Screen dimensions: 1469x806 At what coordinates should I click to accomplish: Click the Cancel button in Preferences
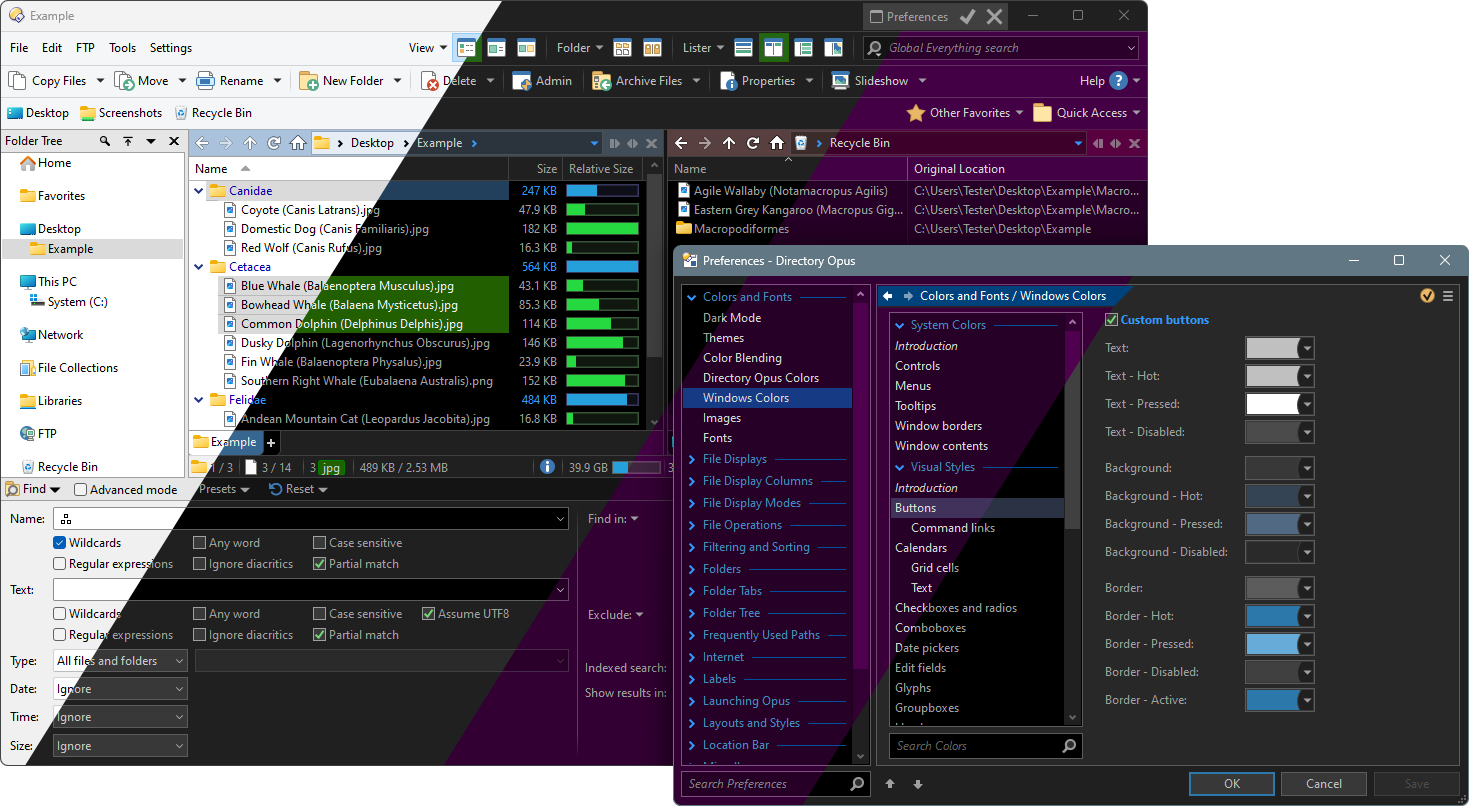(1323, 784)
